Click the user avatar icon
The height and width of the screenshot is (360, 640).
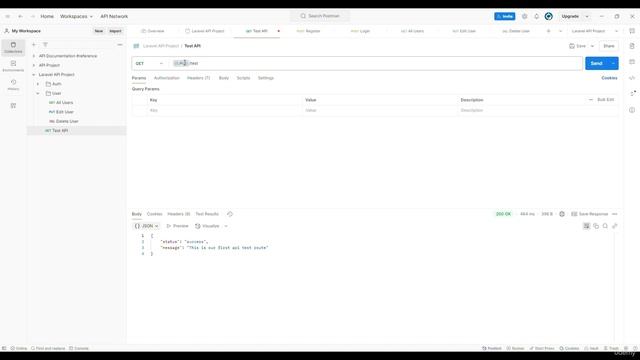pyautogui.click(x=549, y=16)
